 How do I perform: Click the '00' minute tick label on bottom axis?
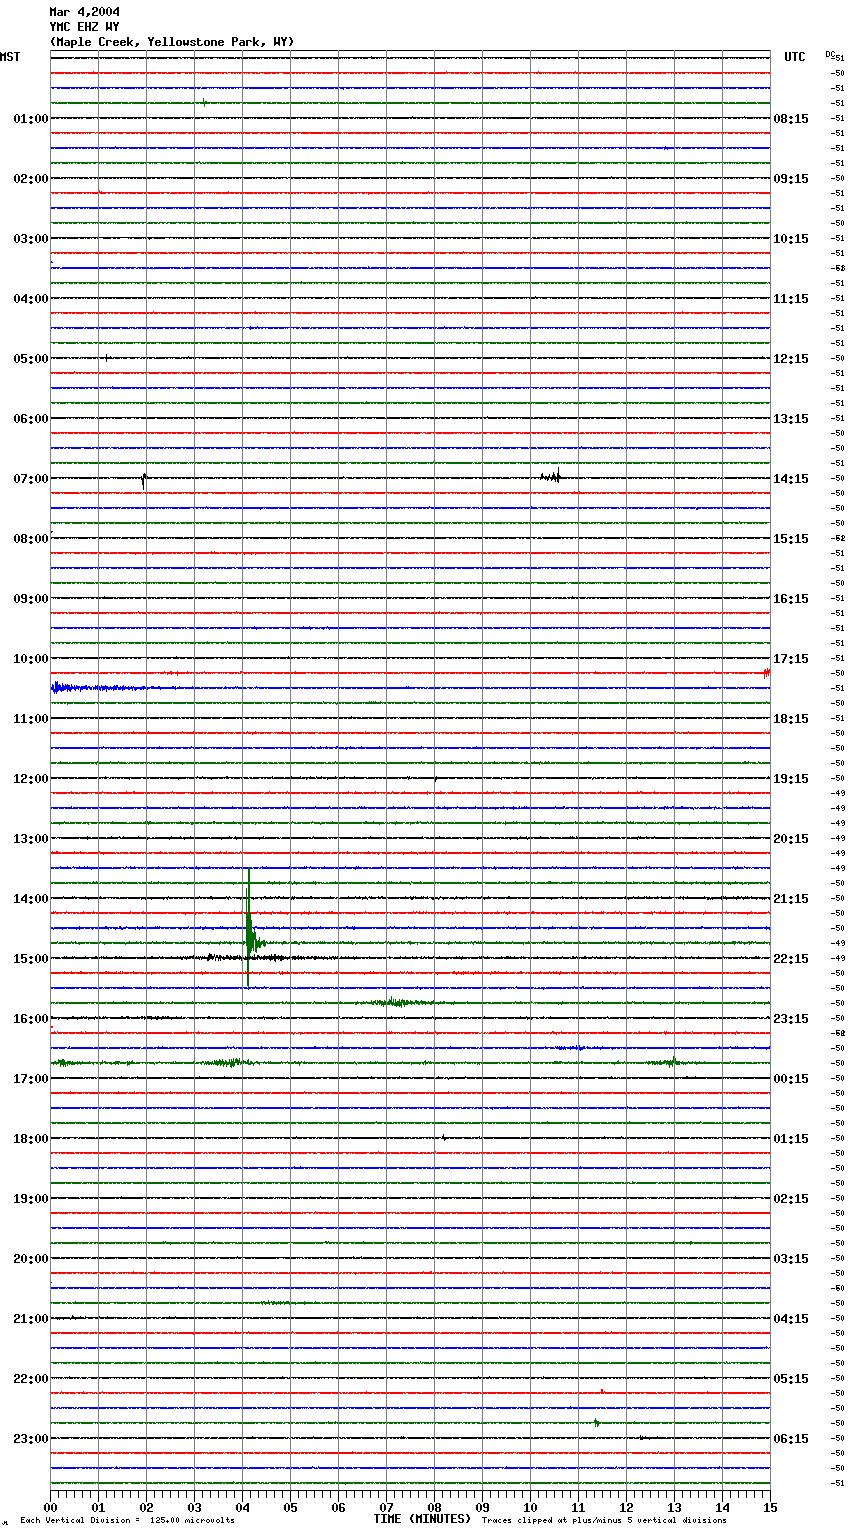pyautogui.click(x=50, y=1507)
